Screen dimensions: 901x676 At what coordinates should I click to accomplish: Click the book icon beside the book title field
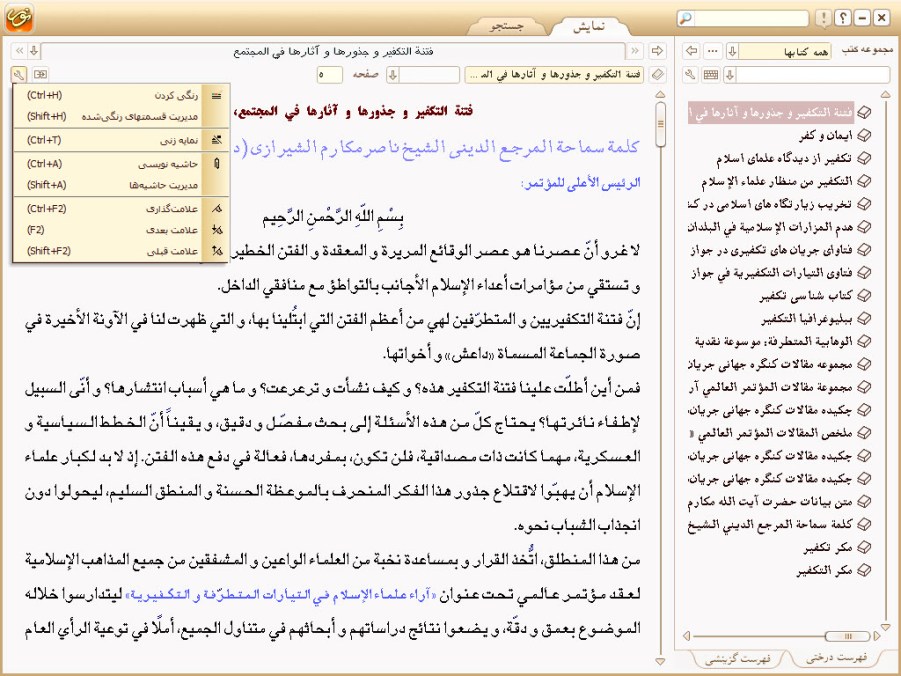[x=658, y=75]
